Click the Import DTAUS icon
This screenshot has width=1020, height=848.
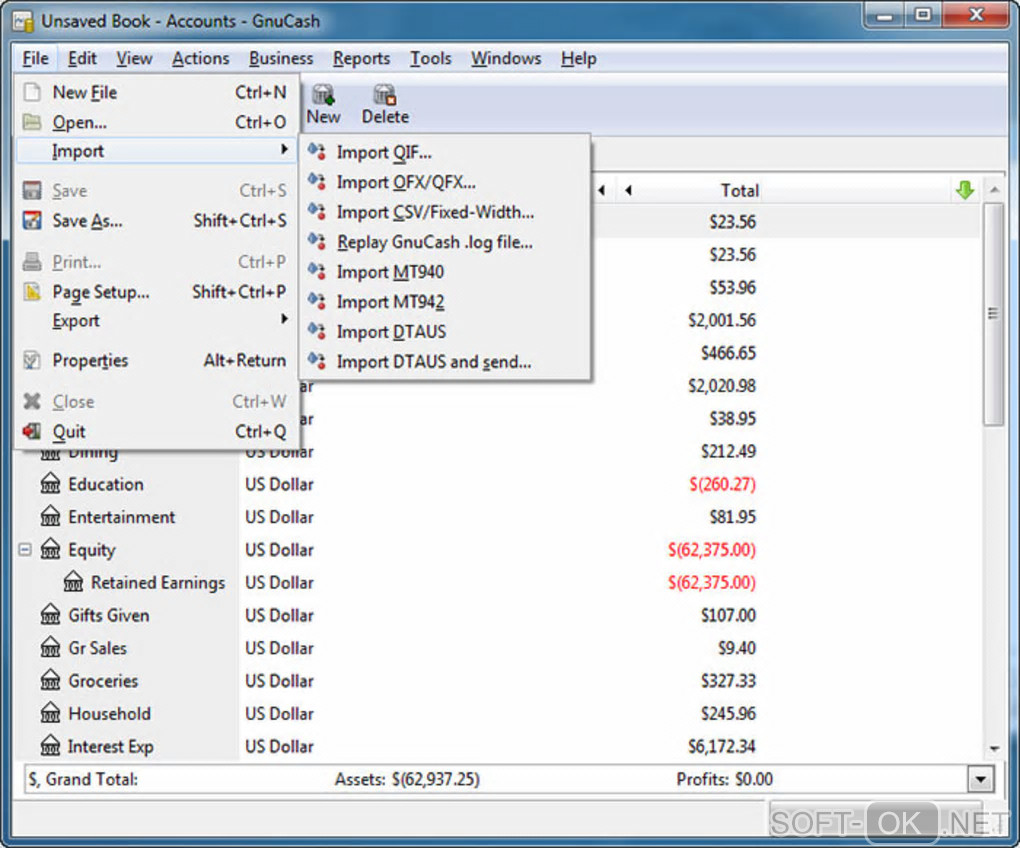point(317,331)
